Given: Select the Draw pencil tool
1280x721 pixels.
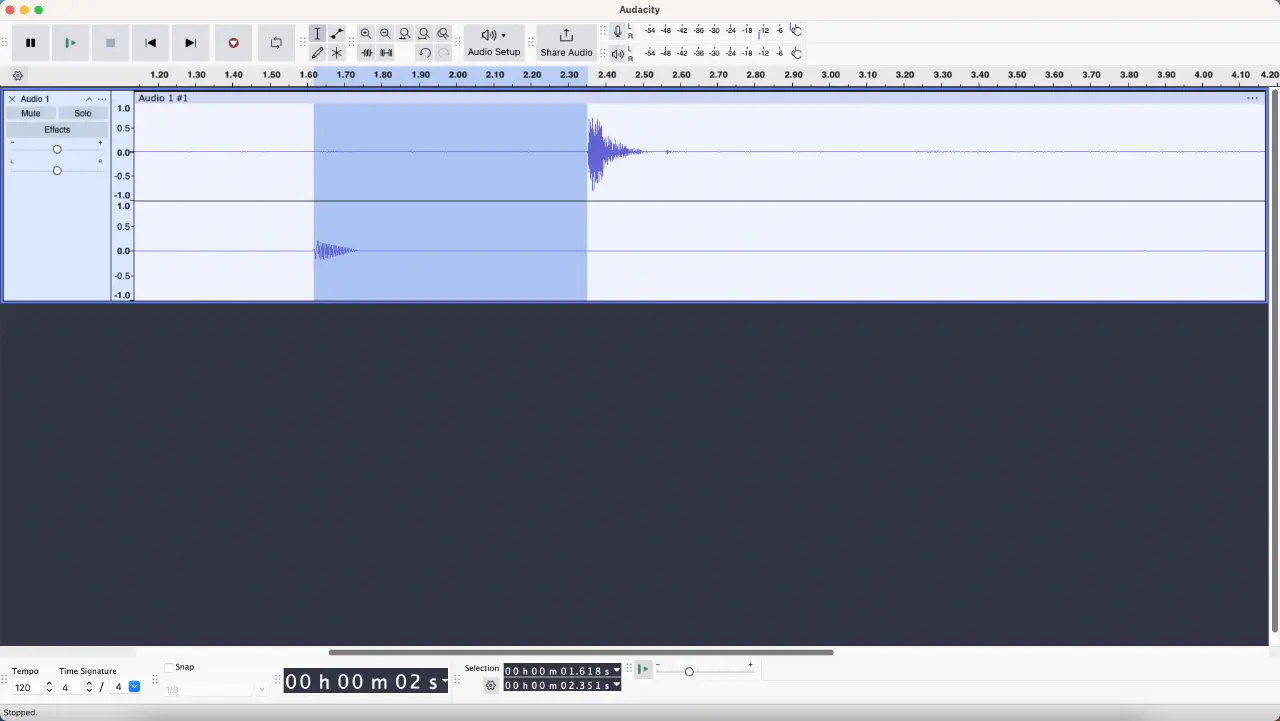Looking at the screenshot, I should [x=317, y=53].
